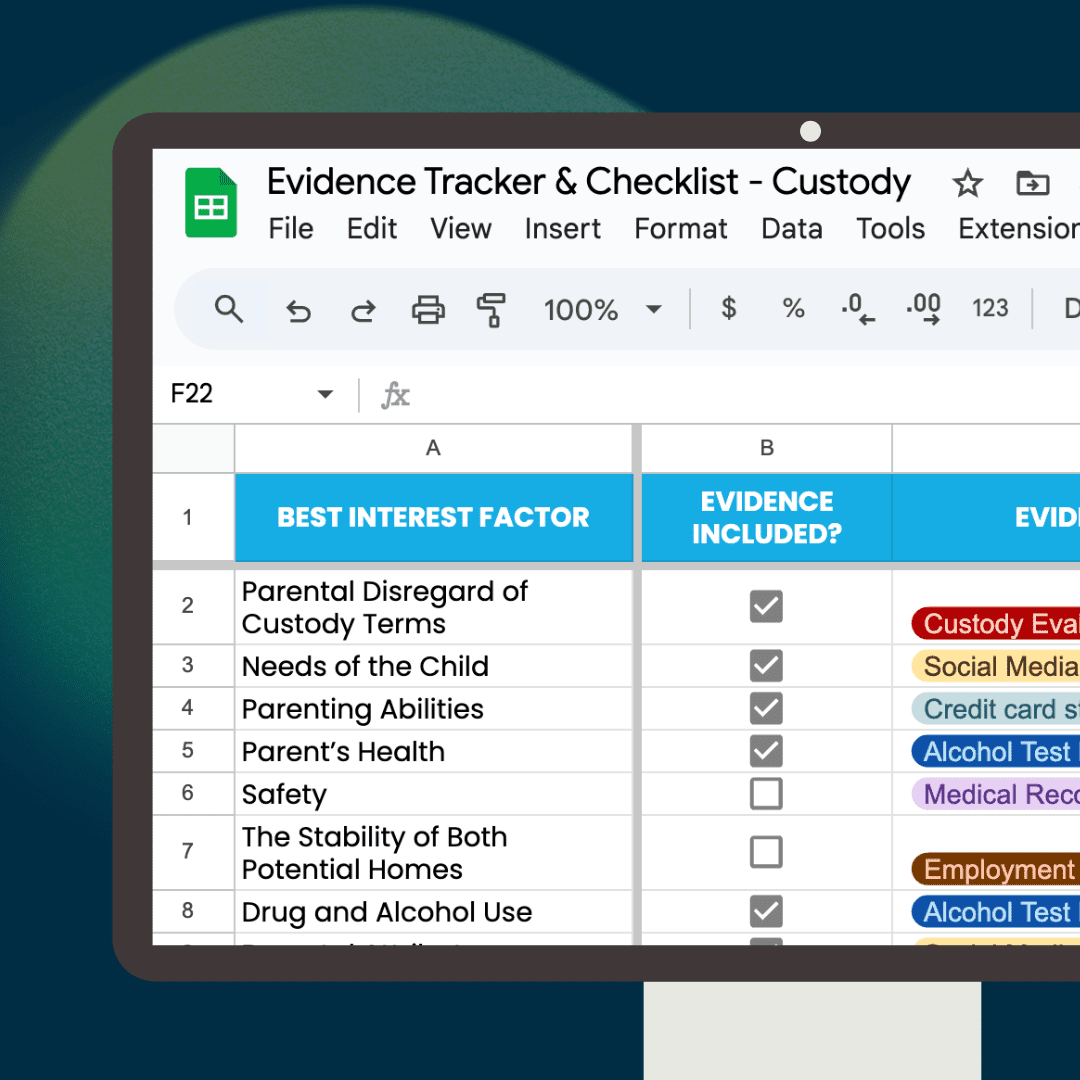Open the Extensions menu
Image resolution: width=1080 pixels, height=1080 pixels.
tap(1016, 229)
